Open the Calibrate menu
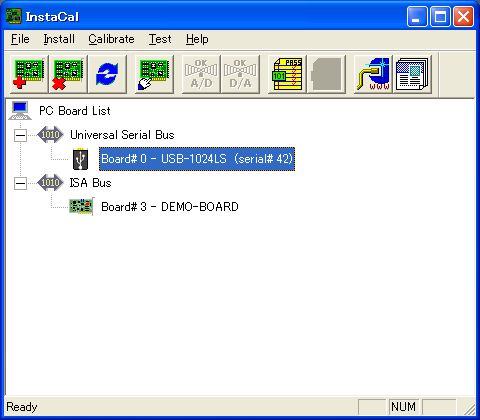 pos(111,39)
